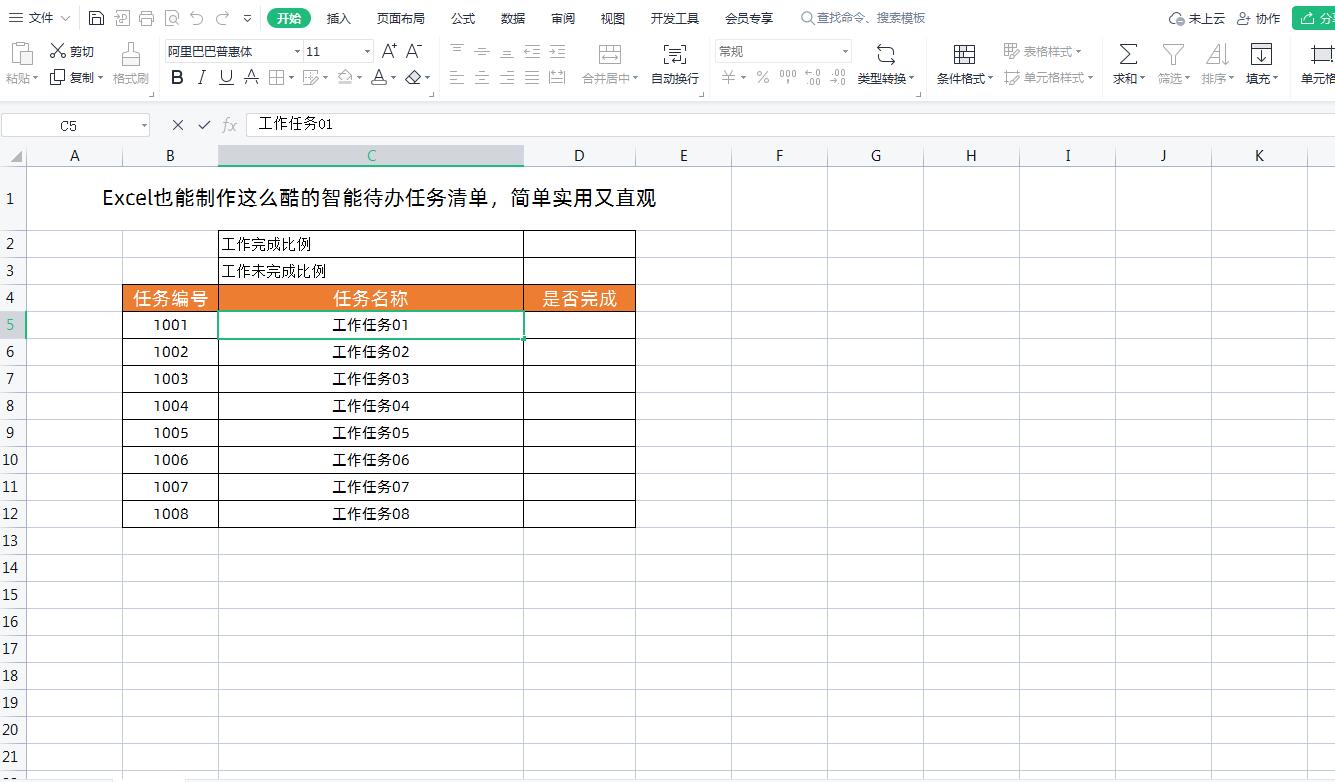Apply bold formatting with the B icon
The height and width of the screenshot is (782, 1335).
tap(178, 76)
